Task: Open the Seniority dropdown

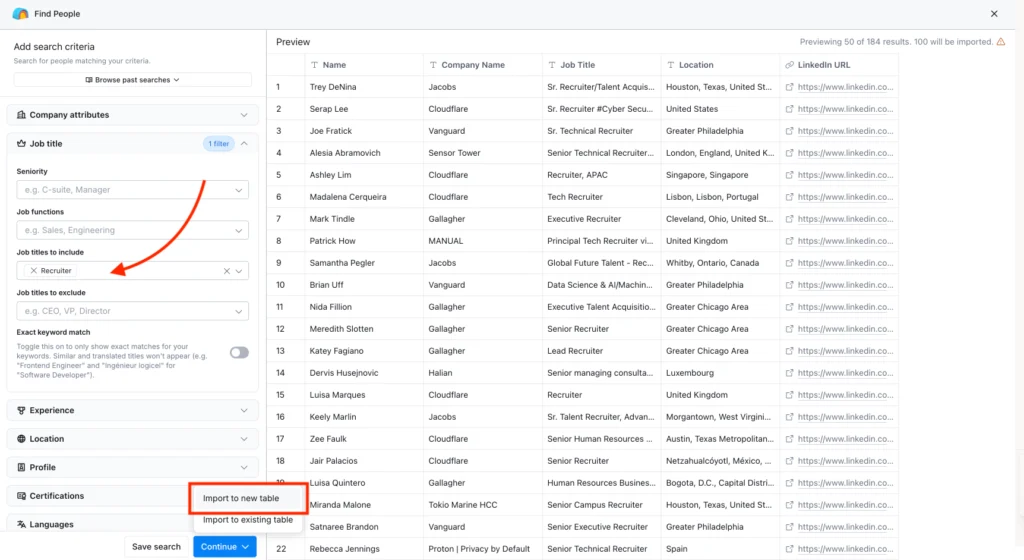Action: pyautogui.click(x=132, y=190)
